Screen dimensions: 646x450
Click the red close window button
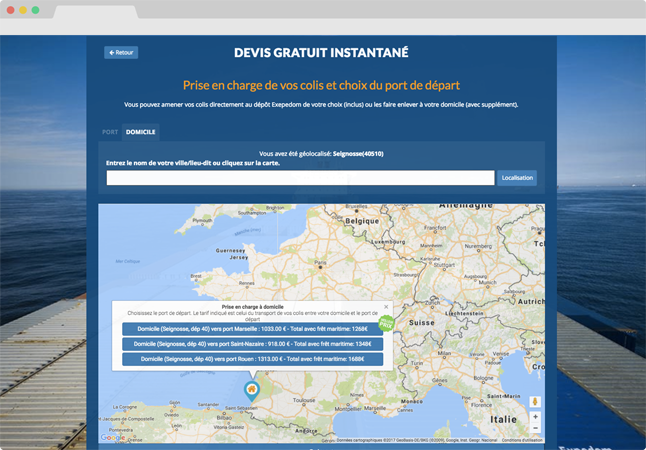tap(11, 10)
